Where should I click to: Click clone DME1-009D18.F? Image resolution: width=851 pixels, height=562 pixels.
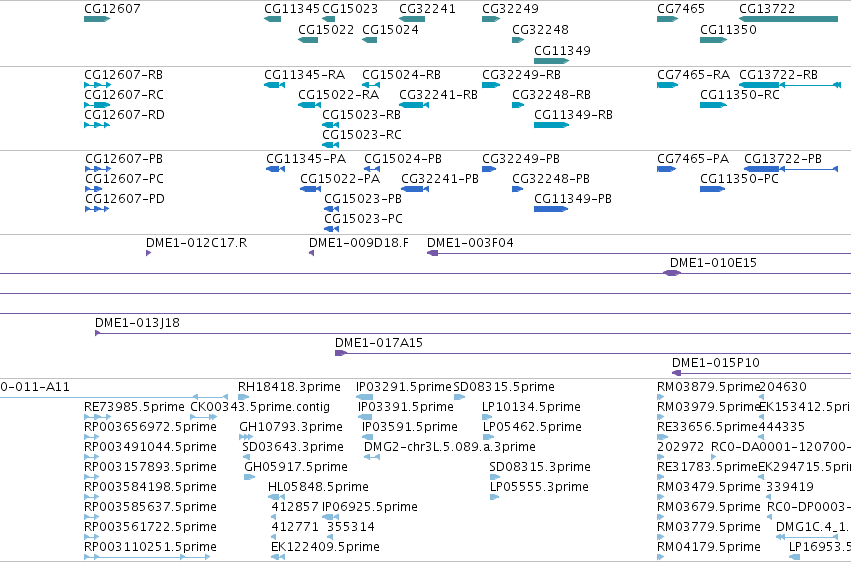(359, 242)
